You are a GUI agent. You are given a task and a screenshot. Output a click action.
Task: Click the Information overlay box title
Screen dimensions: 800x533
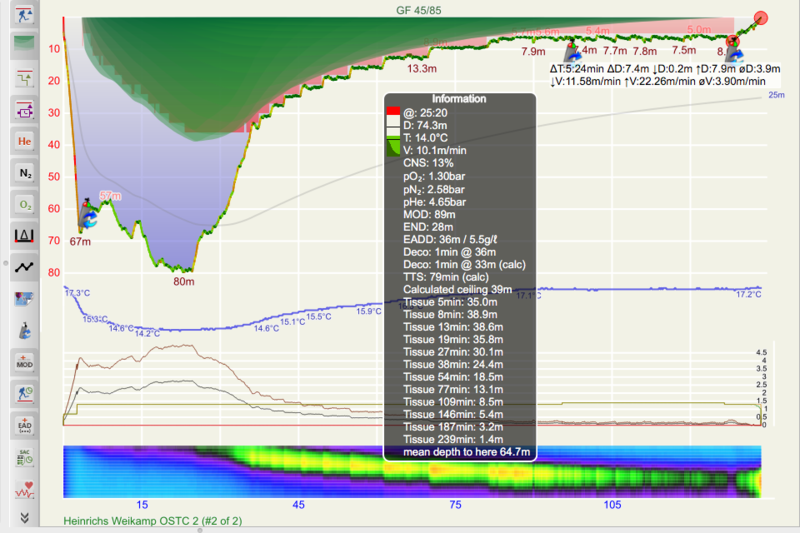459,100
